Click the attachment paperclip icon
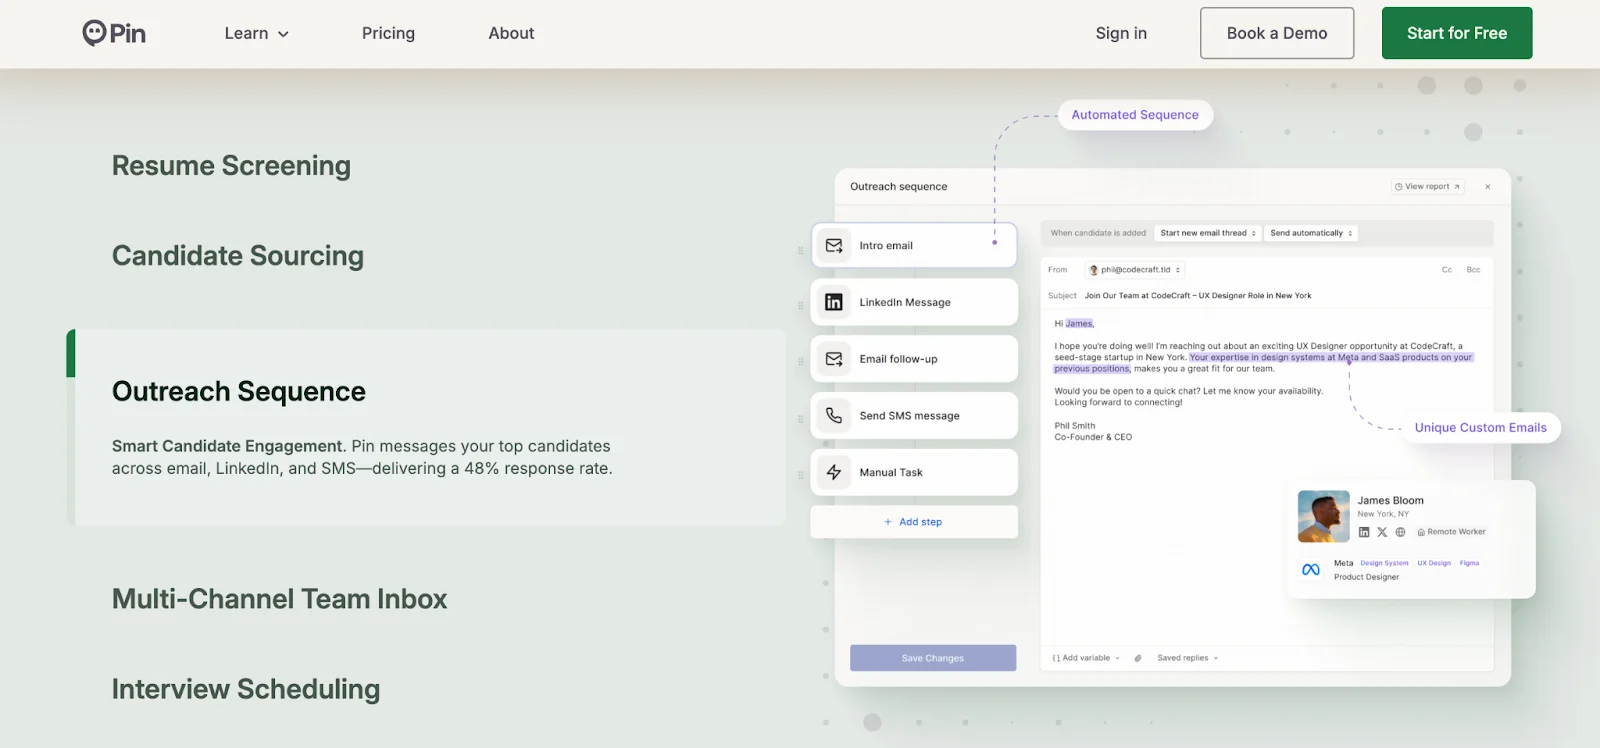 [x=1138, y=658]
